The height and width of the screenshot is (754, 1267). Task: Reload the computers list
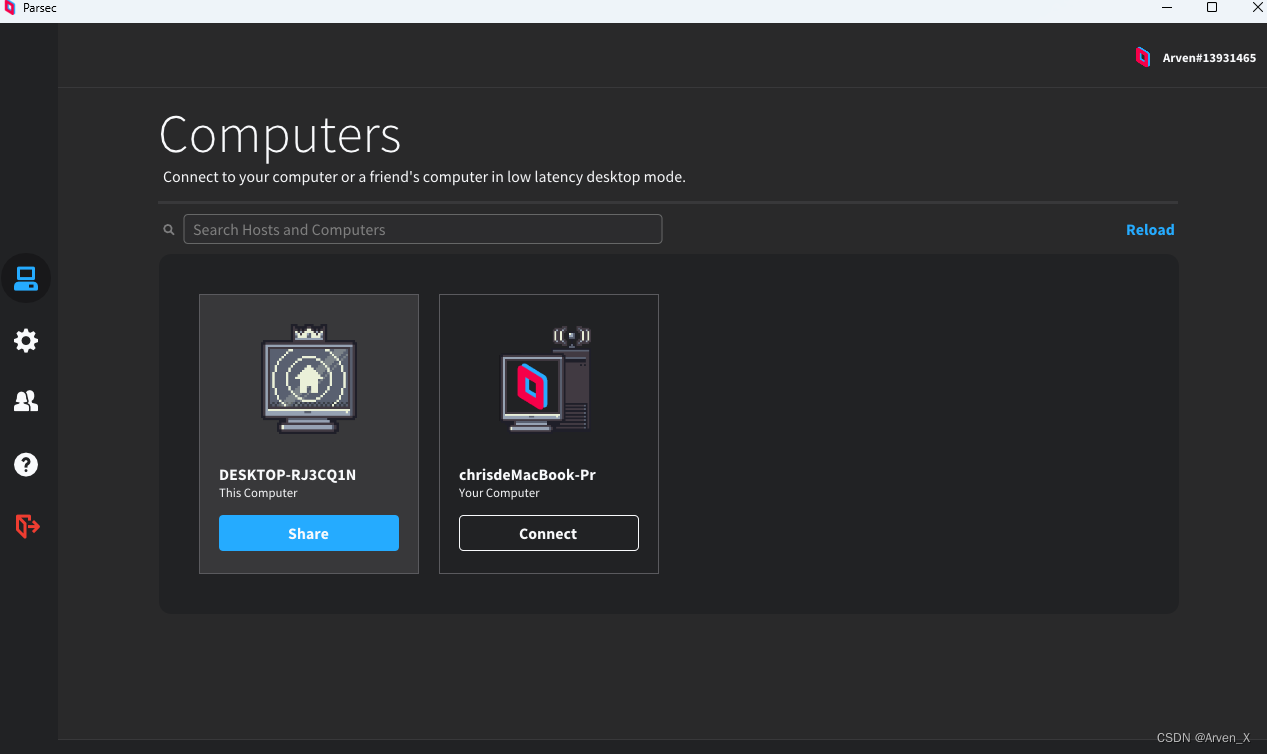click(x=1150, y=230)
